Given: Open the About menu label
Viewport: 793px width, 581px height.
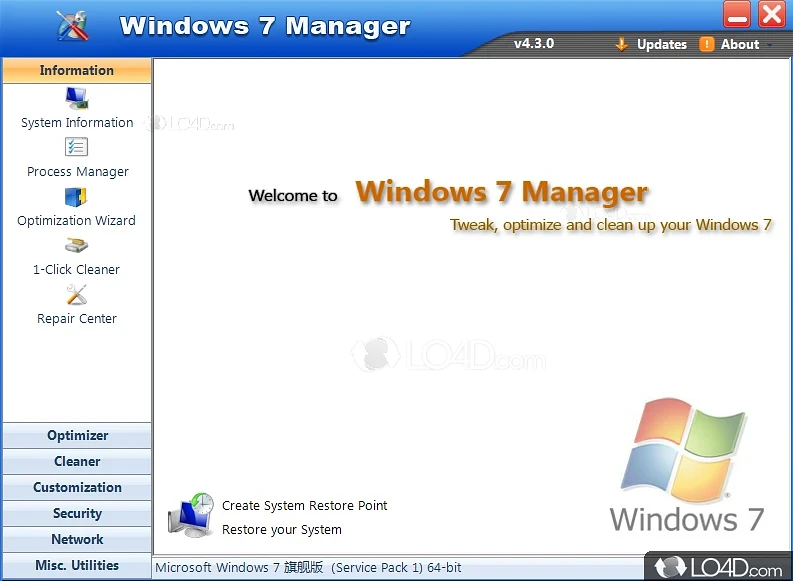Looking at the screenshot, I should click(740, 44).
